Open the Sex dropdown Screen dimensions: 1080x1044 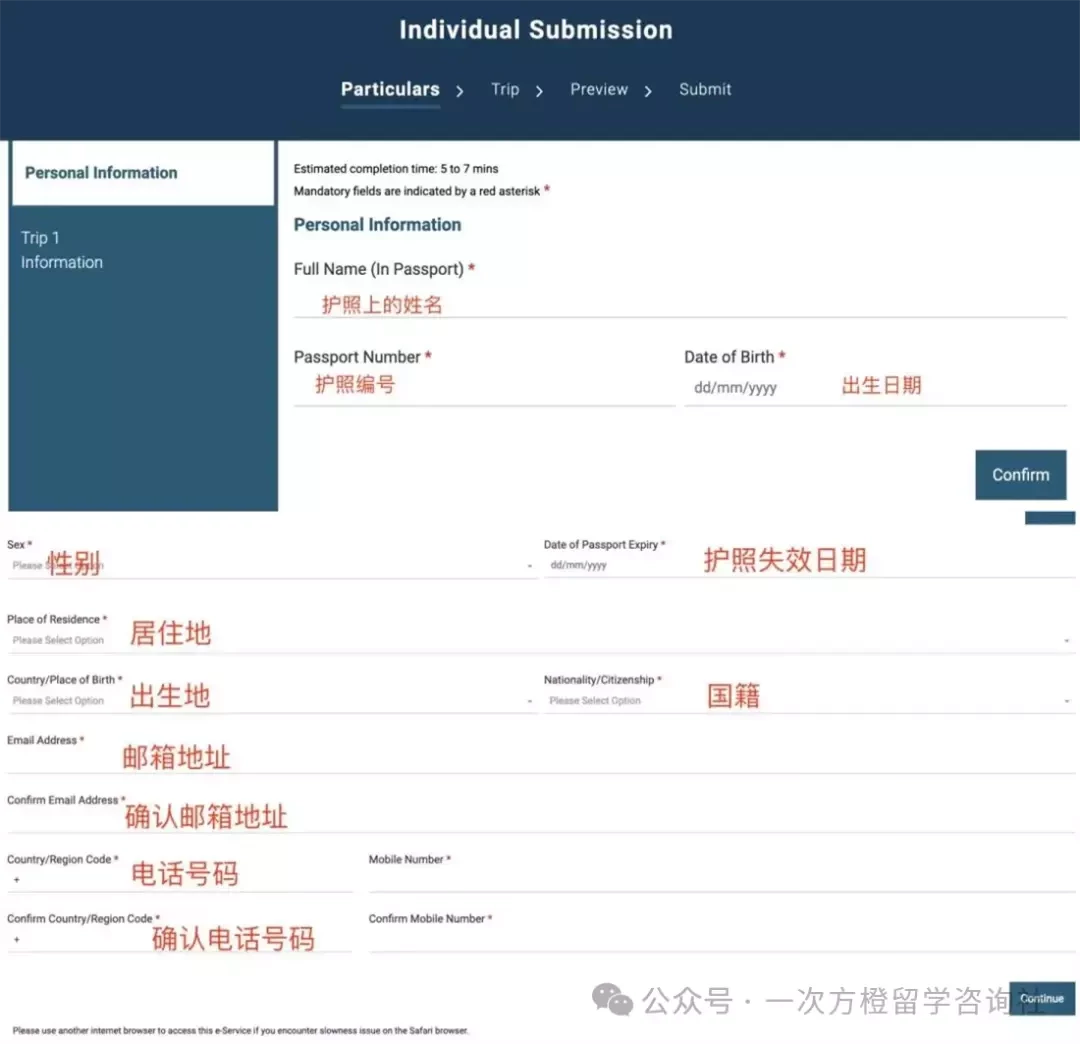coord(272,565)
